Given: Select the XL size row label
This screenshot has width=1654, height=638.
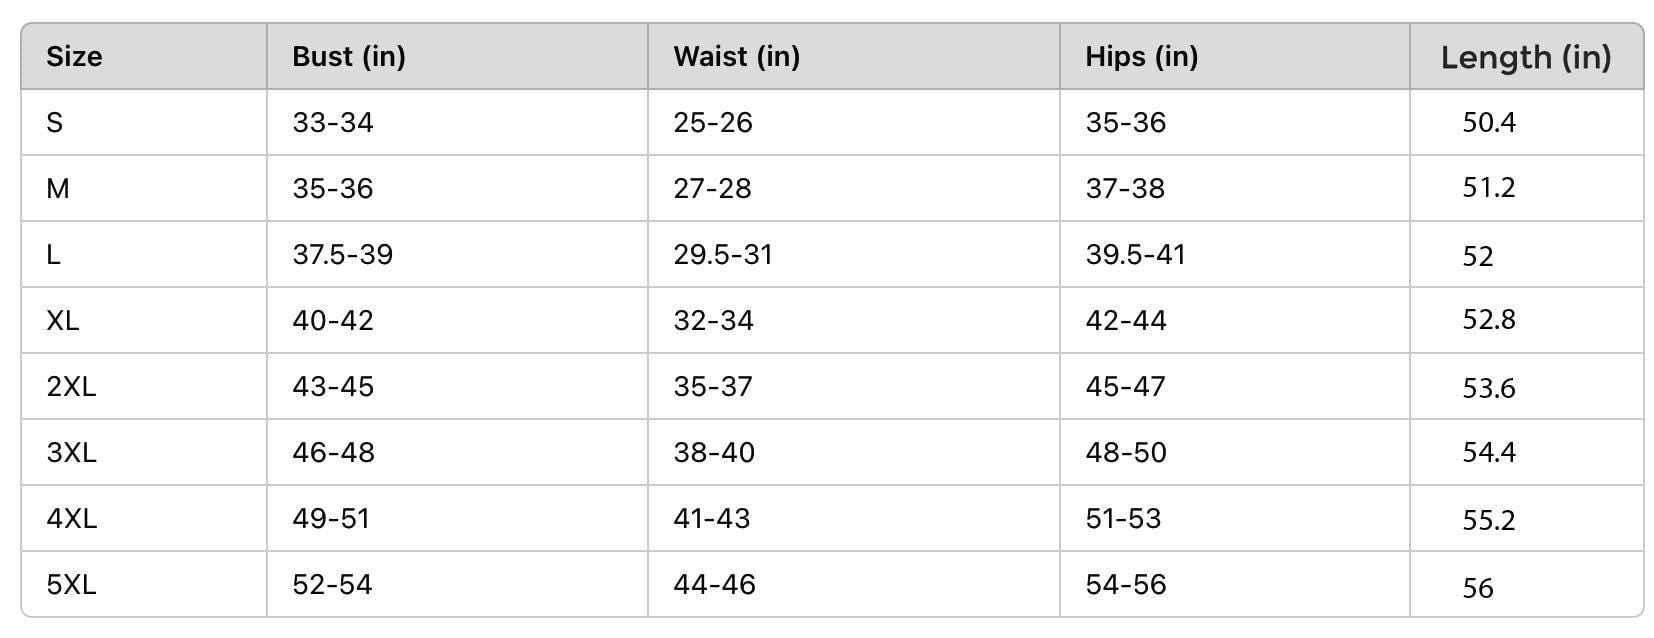Looking at the screenshot, I should click(x=62, y=321).
